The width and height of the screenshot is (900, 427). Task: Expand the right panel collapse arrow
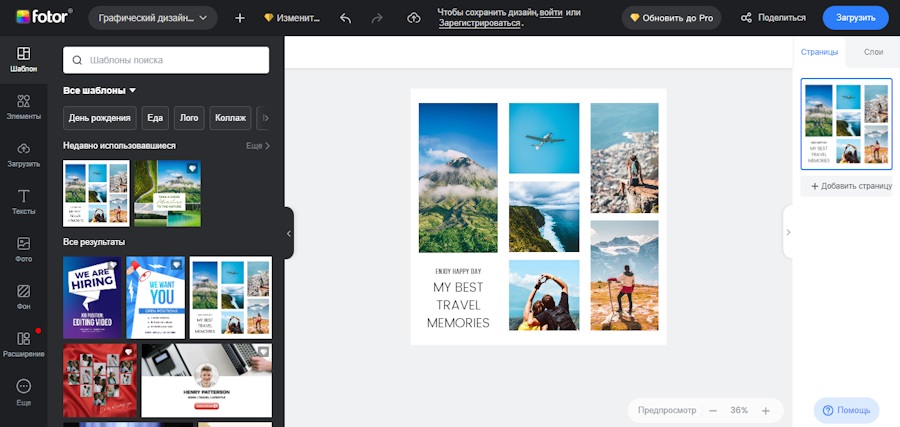[x=787, y=232]
